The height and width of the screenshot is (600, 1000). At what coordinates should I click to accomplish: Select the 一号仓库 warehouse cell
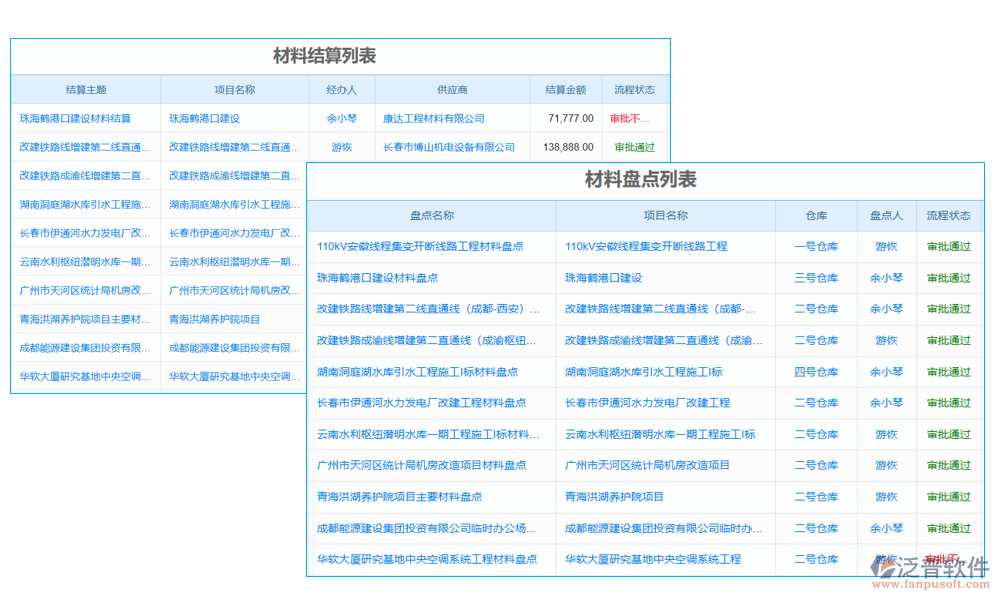pos(816,246)
